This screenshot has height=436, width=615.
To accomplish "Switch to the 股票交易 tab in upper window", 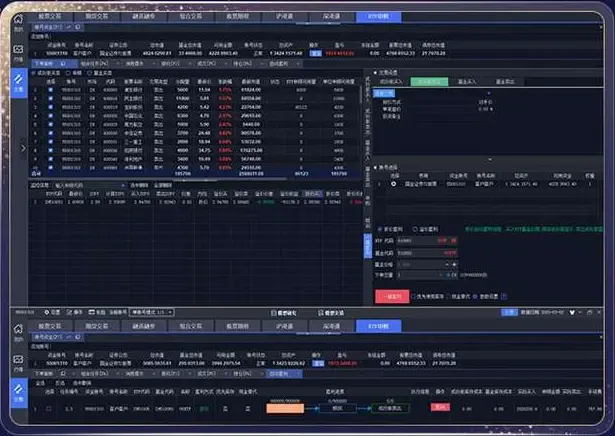I will tap(50, 16).
